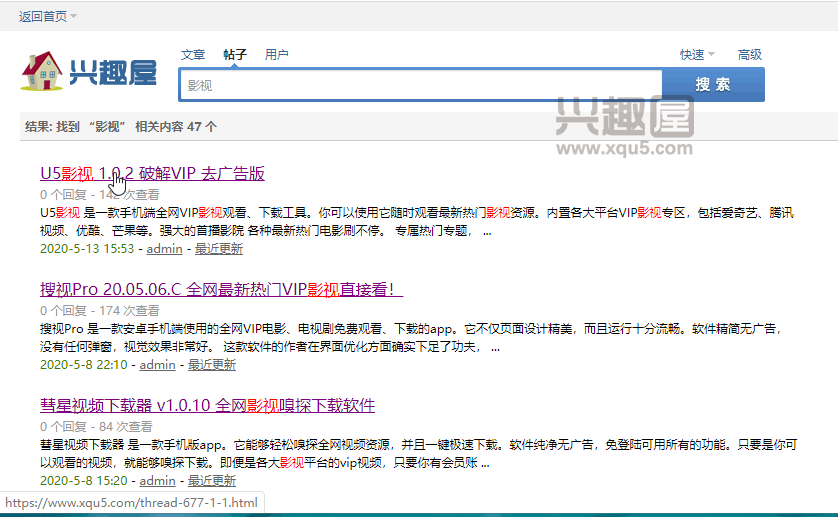Open the 彗星视频下载器 v1.0.10 post

pyautogui.click(x=207, y=405)
